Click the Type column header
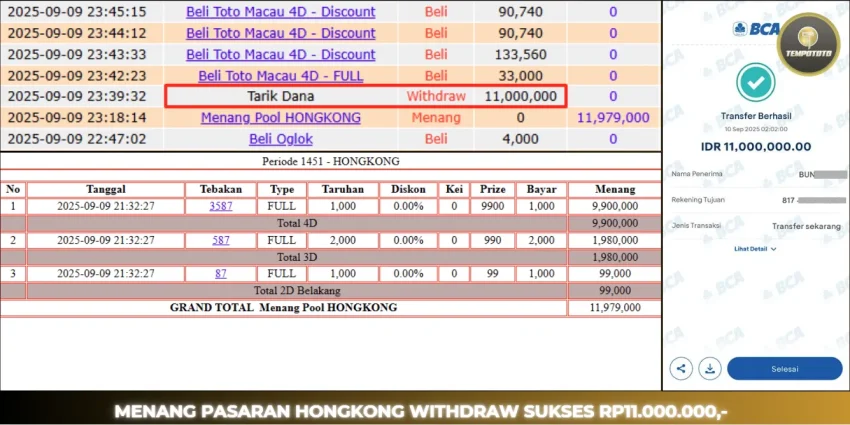Viewport: 850px width, 425px height. pos(281,189)
